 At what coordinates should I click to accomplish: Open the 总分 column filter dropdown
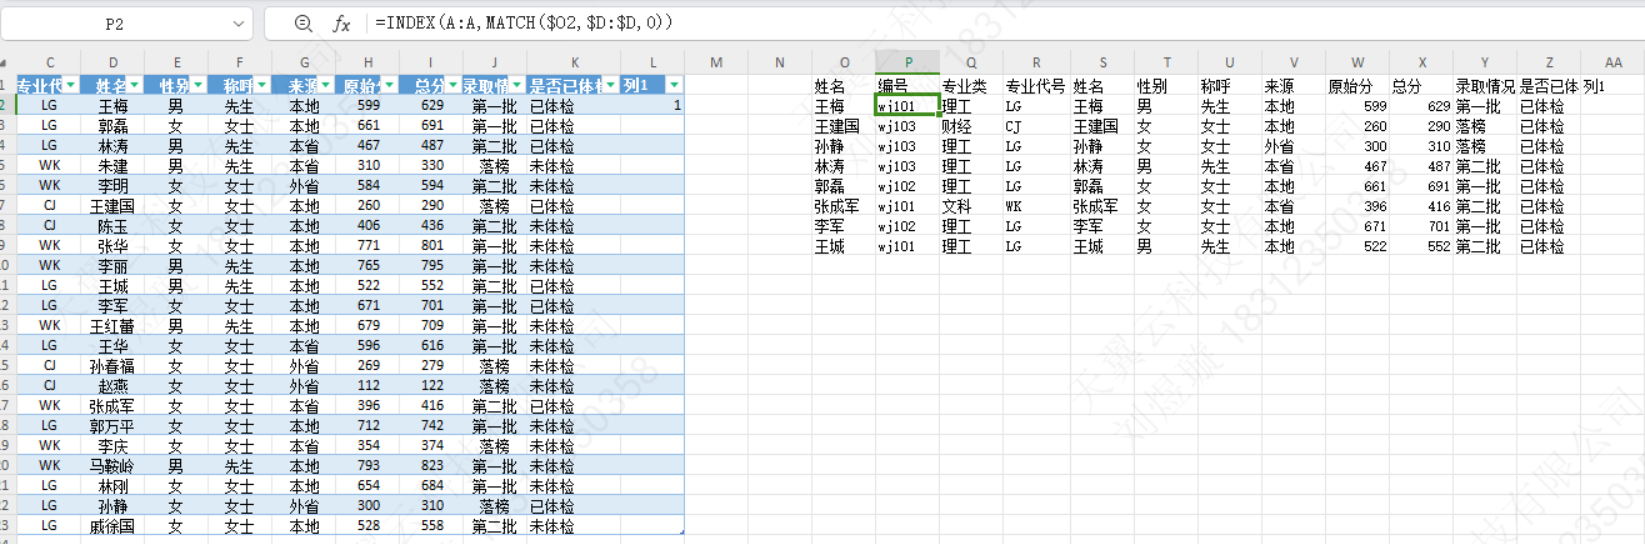(x=453, y=85)
